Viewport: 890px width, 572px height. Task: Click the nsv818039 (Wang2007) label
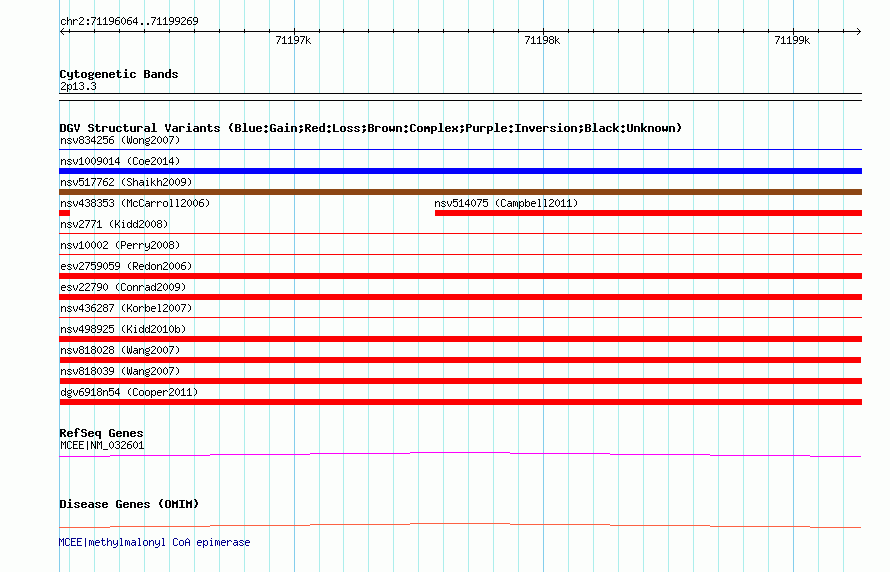(x=120, y=371)
